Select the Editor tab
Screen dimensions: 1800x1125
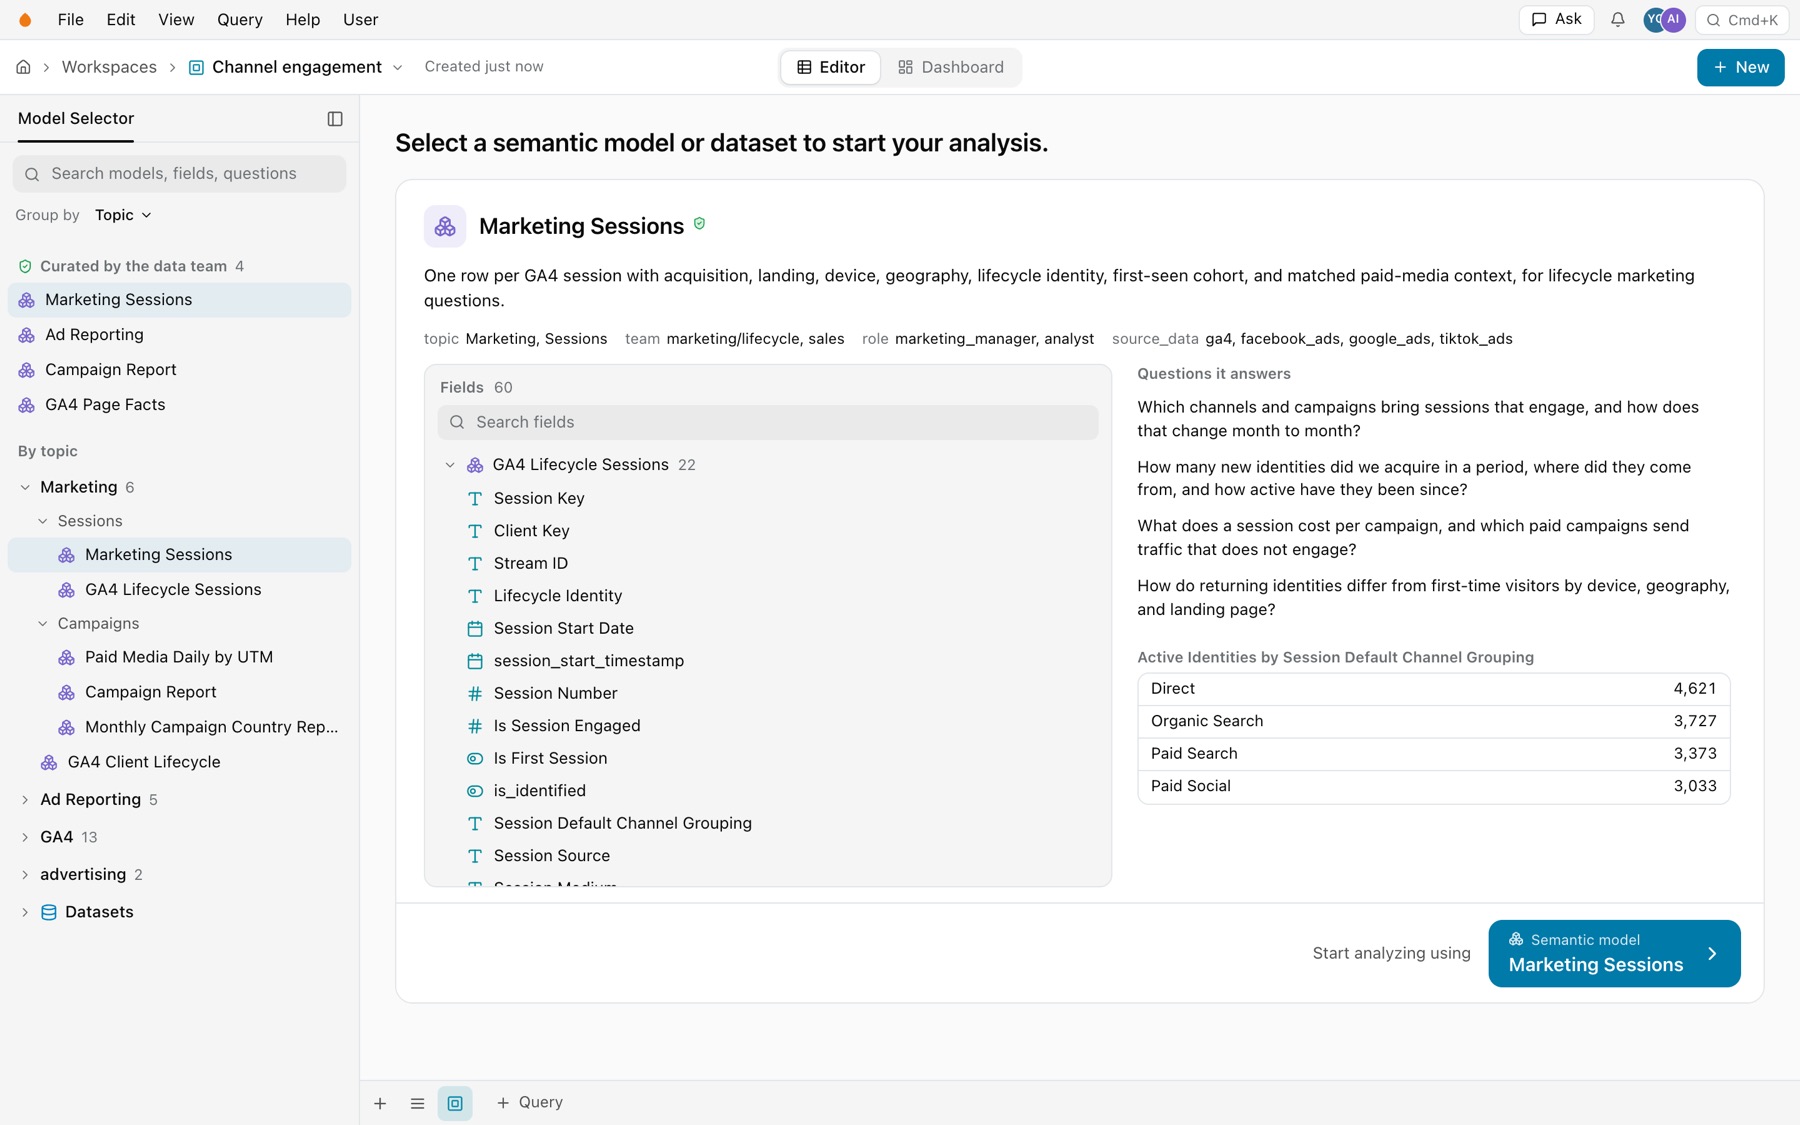[831, 67]
